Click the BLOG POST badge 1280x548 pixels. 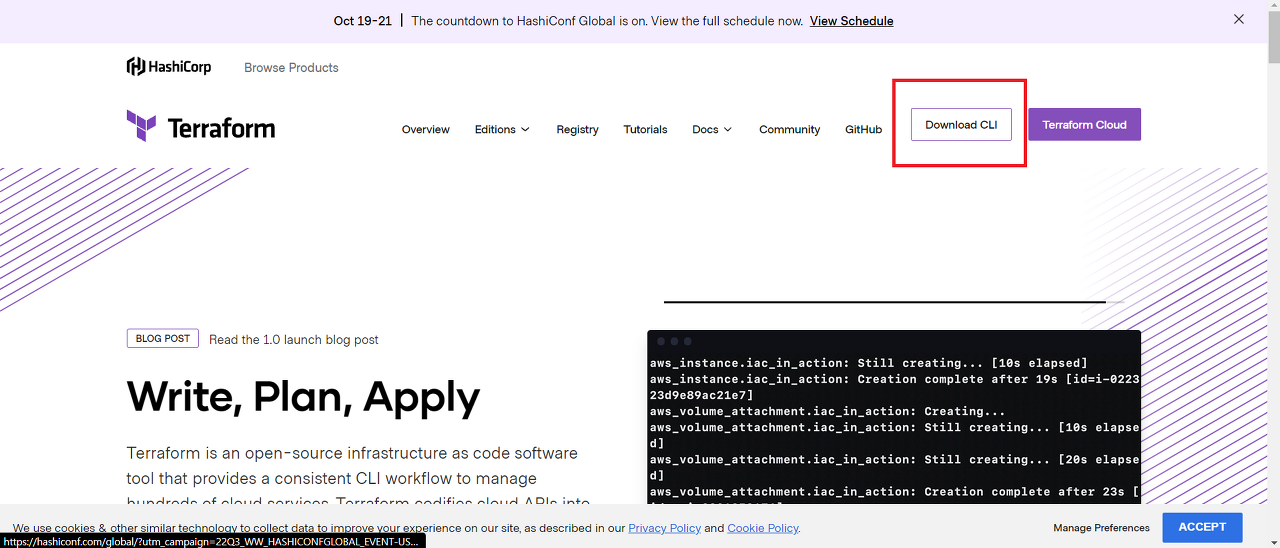(163, 339)
